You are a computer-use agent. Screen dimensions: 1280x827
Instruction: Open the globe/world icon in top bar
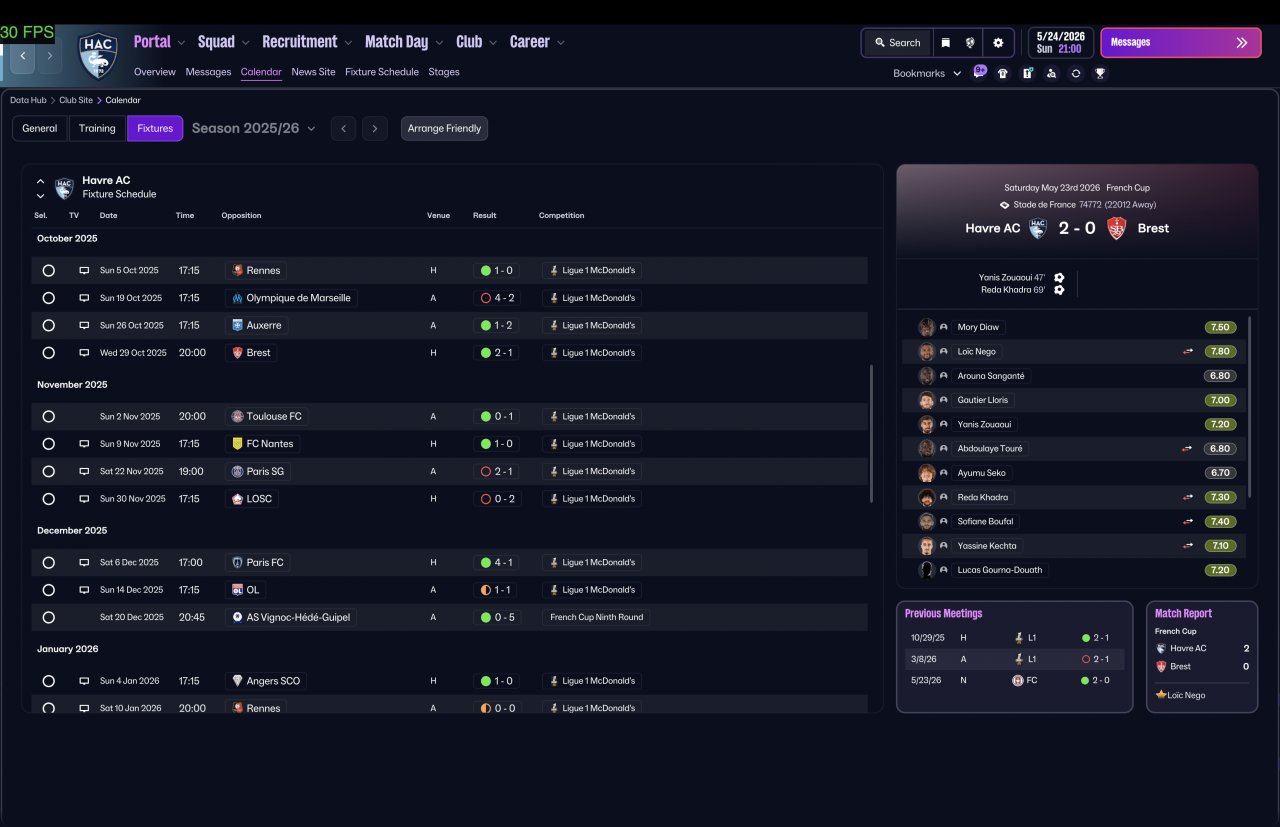pos(970,43)
